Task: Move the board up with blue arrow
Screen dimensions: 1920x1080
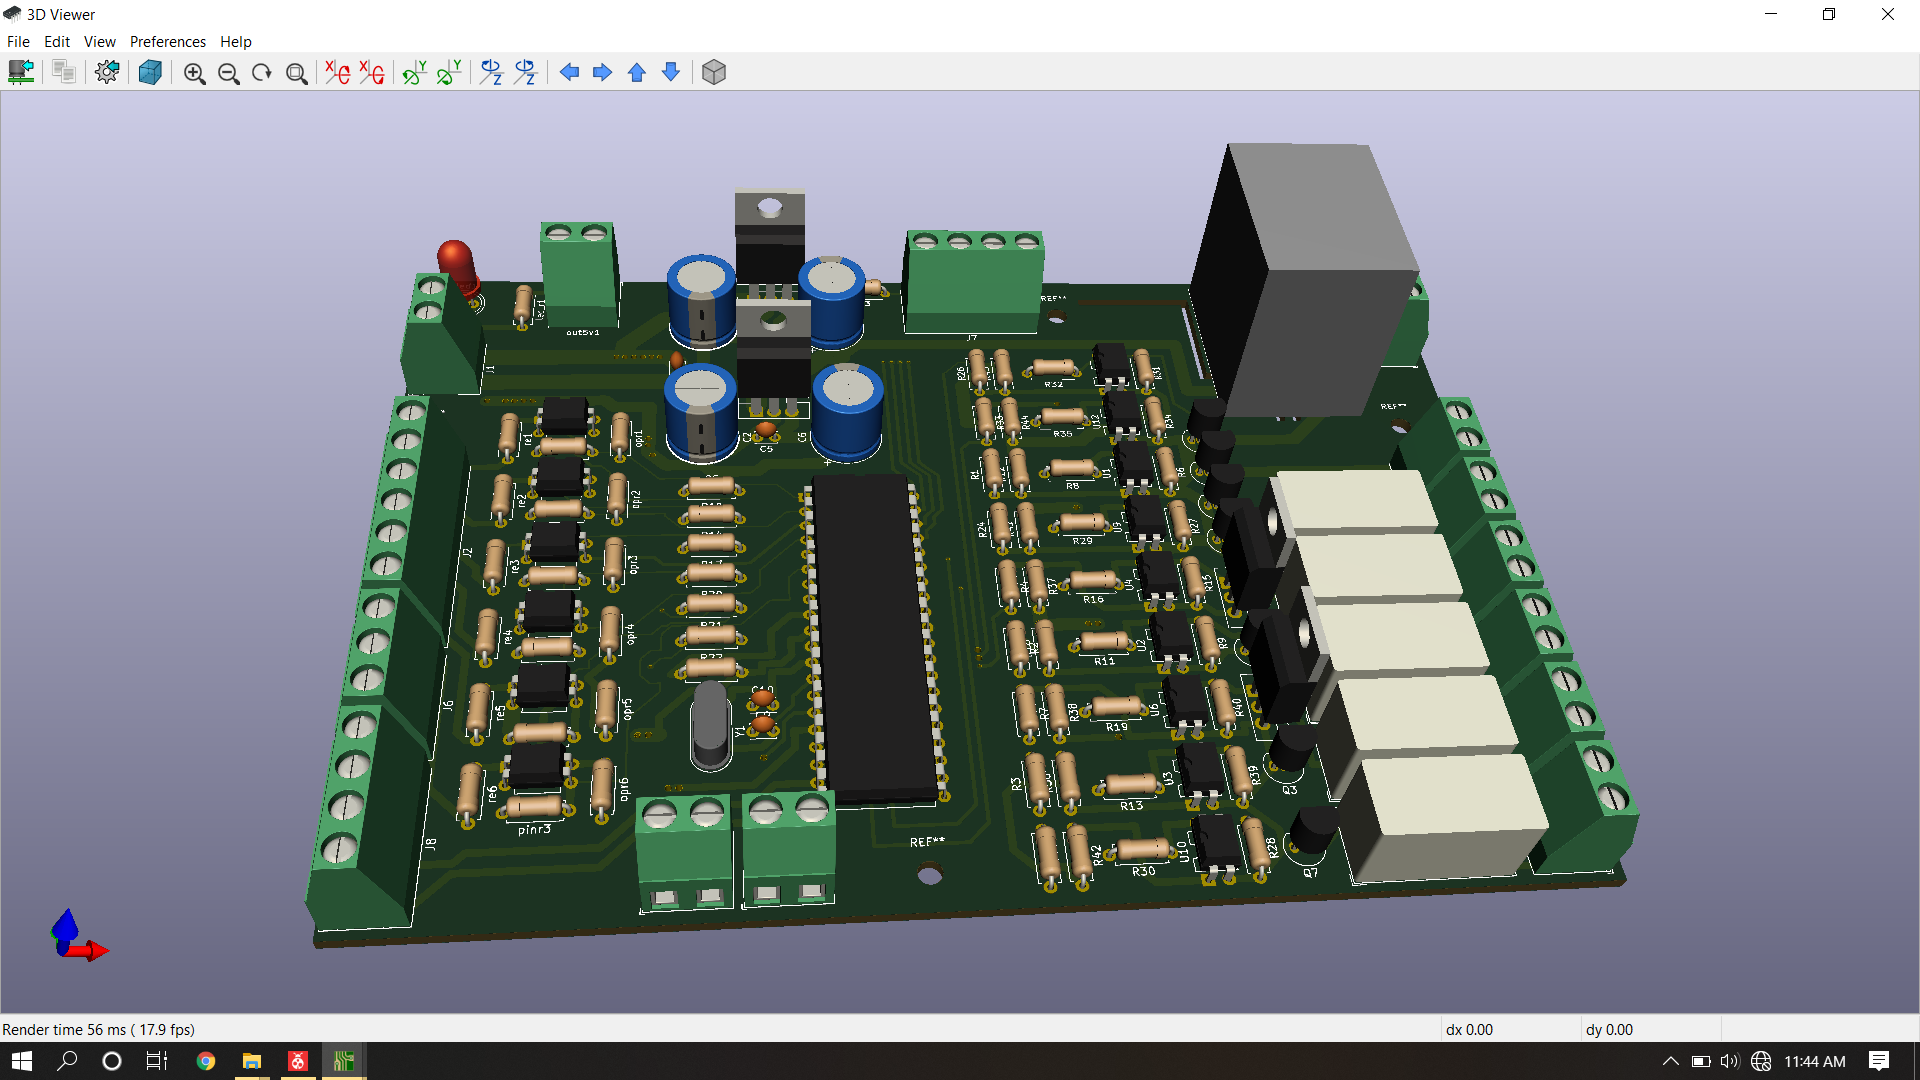Action: point(636,72)
